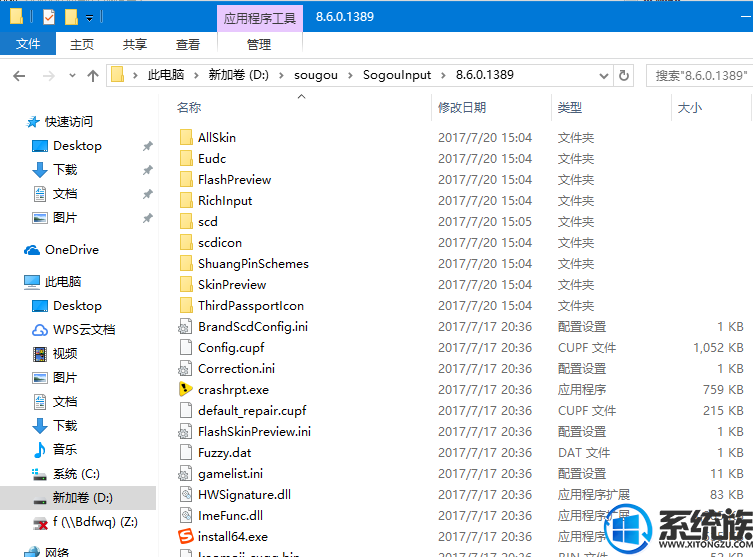
Task: Select FlashSkinPreview.ini file icon
Action: tap(185, 432)
